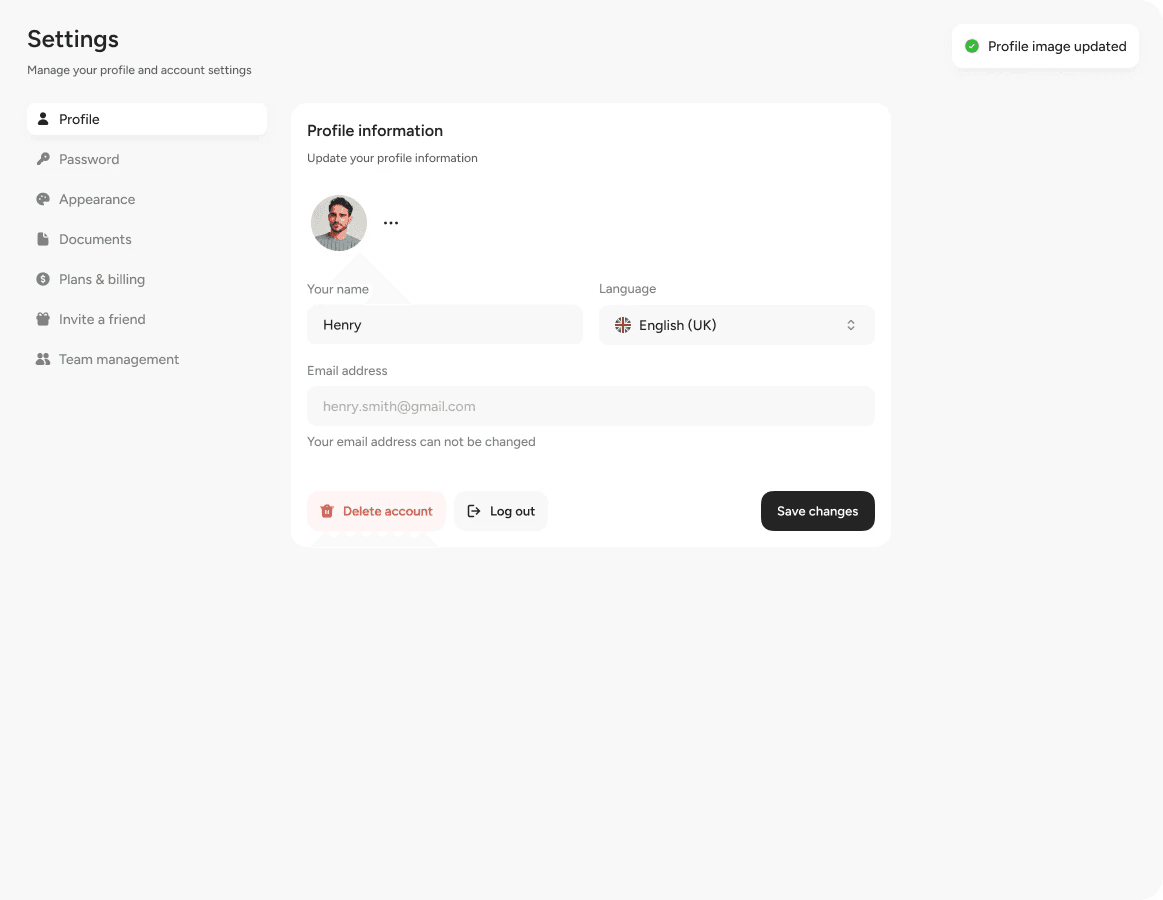Click 'Update your profile information' text
Viewport: 1163px width, 900px height.
tap(392, 158)
